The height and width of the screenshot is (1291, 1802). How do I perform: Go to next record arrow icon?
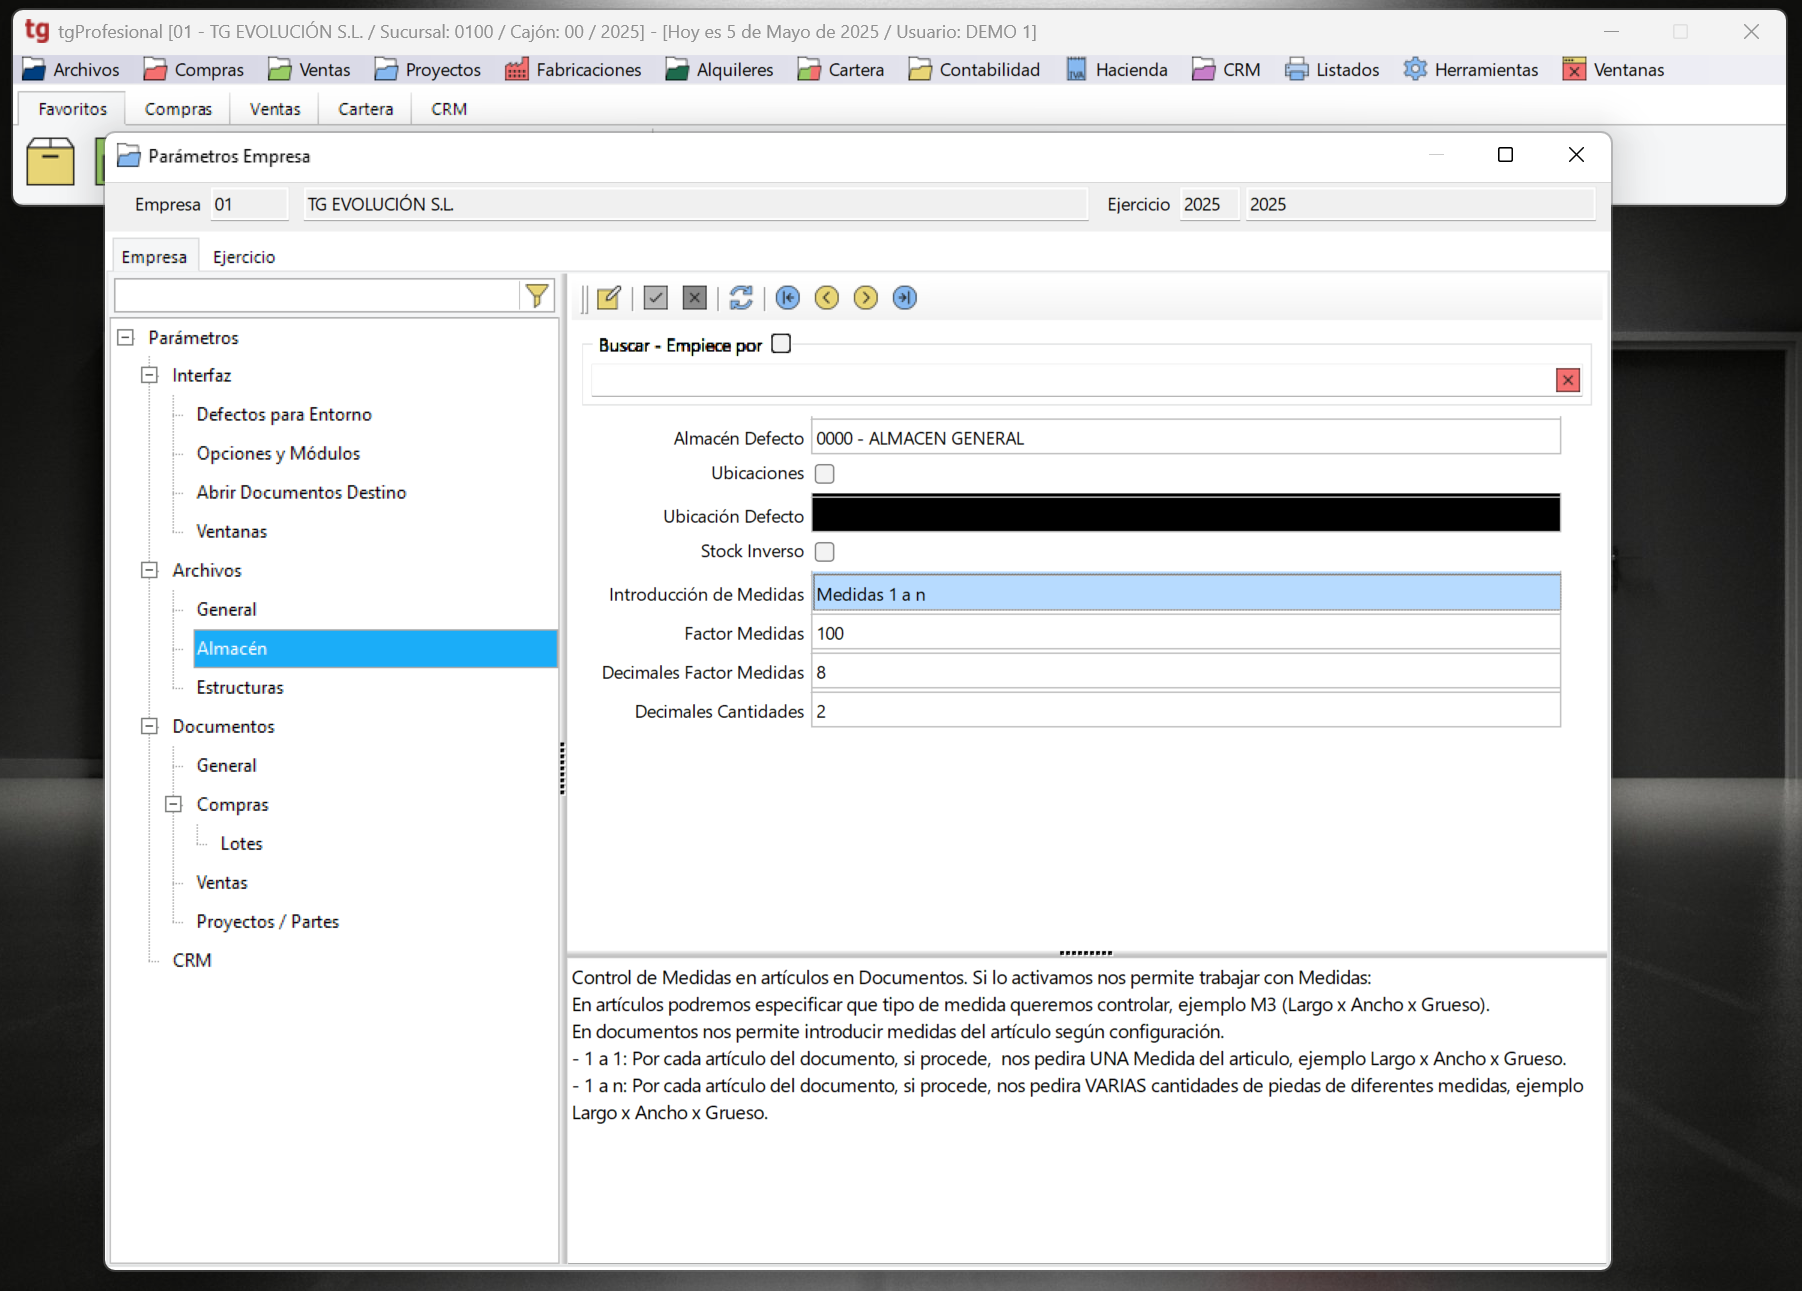click(866, 298)
